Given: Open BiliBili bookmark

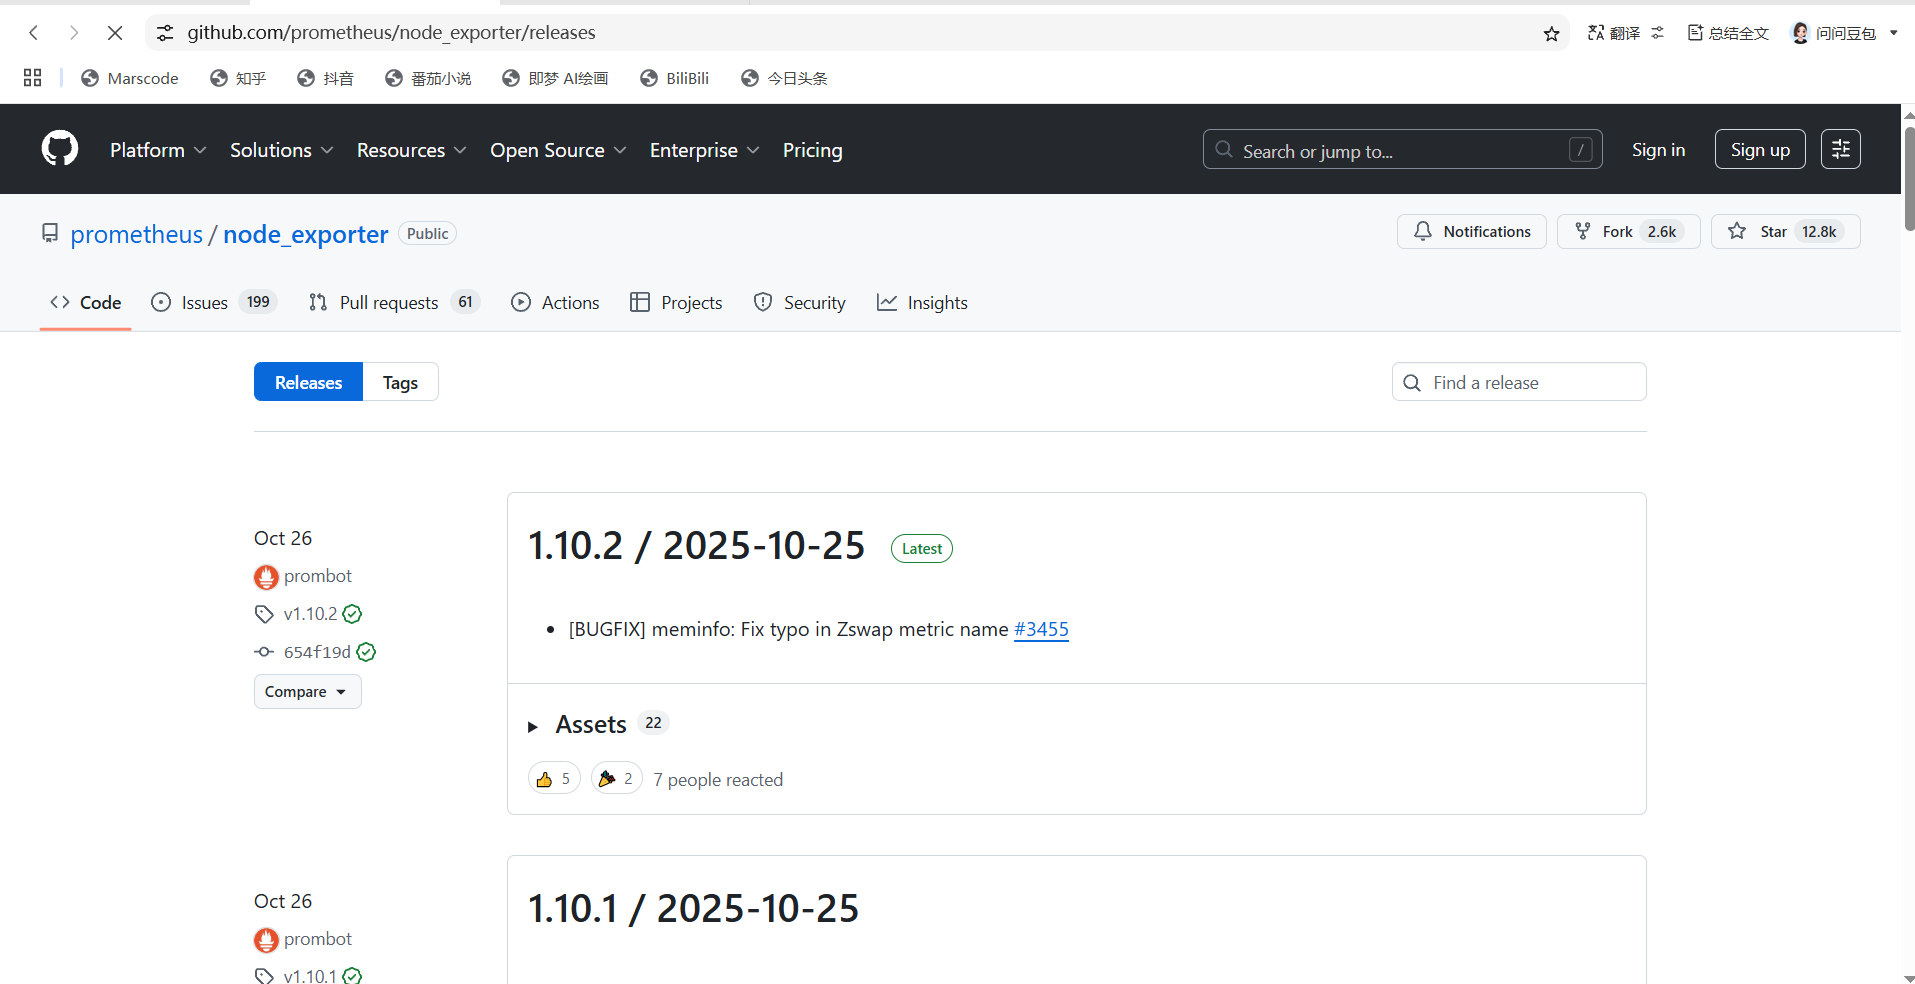Looking at the screenshot, I should [674, 78].
